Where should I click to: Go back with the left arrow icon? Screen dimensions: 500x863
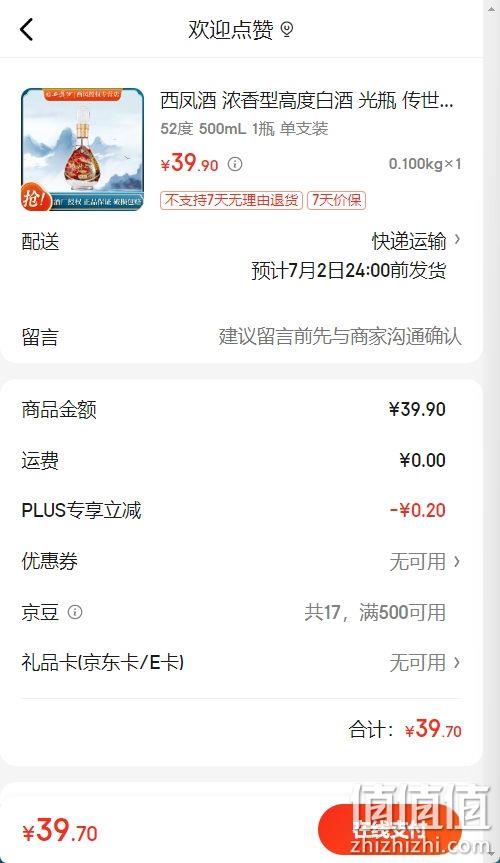tap(26, 29)
